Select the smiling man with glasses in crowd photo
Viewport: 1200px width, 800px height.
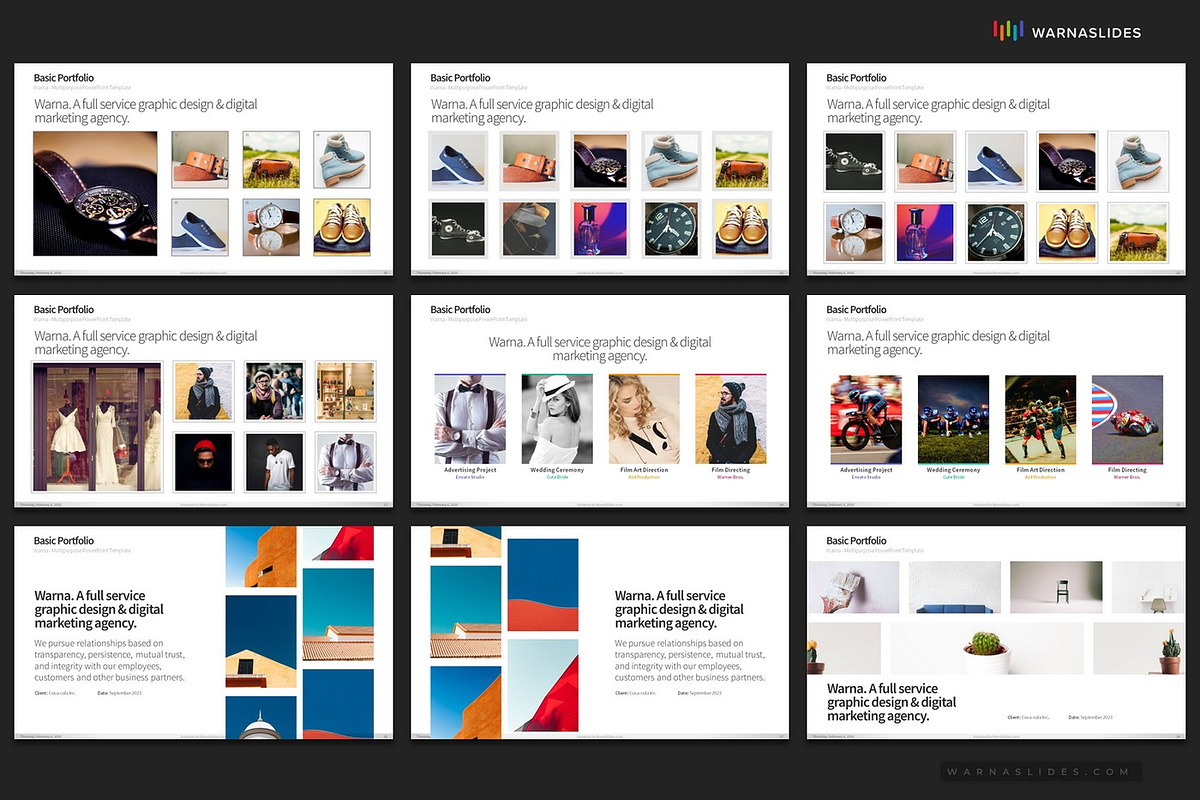(x=274, y=391)
